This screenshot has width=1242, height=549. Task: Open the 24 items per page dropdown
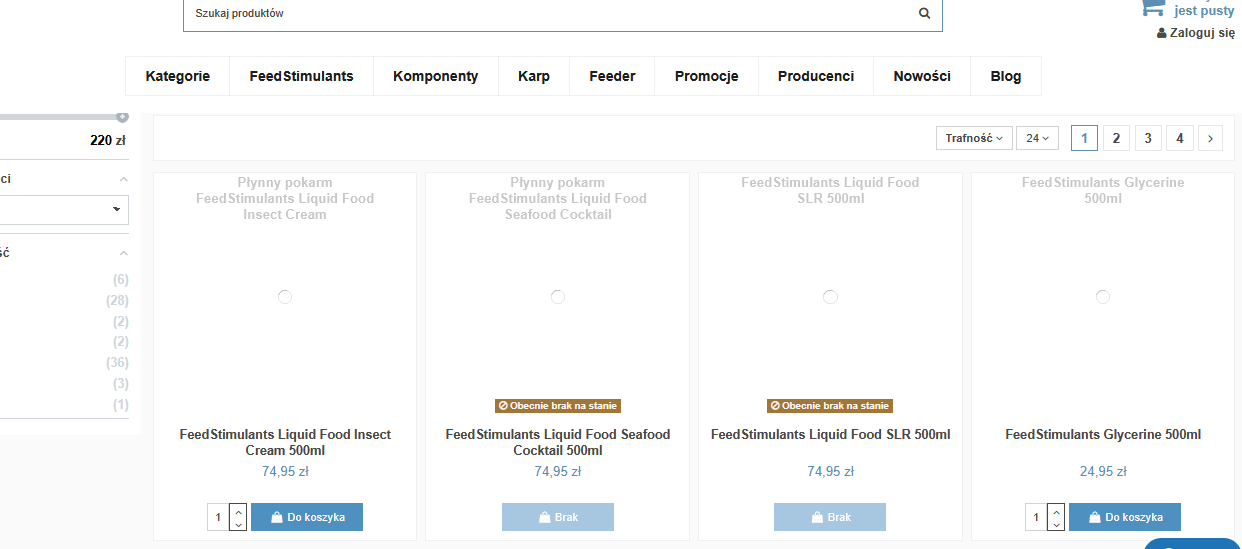click(x=1037, y=138)
